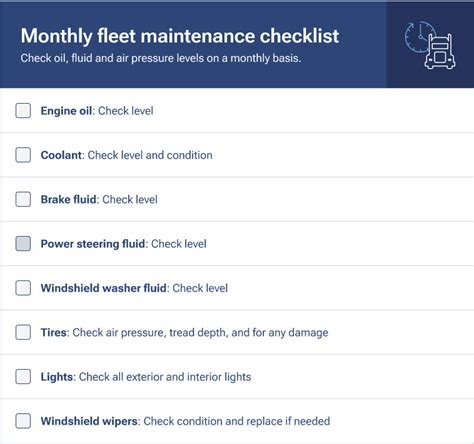Viewport: 474px width, 444px height.
Task: Tick the Tires checkbox
Action: pos(23,332)
